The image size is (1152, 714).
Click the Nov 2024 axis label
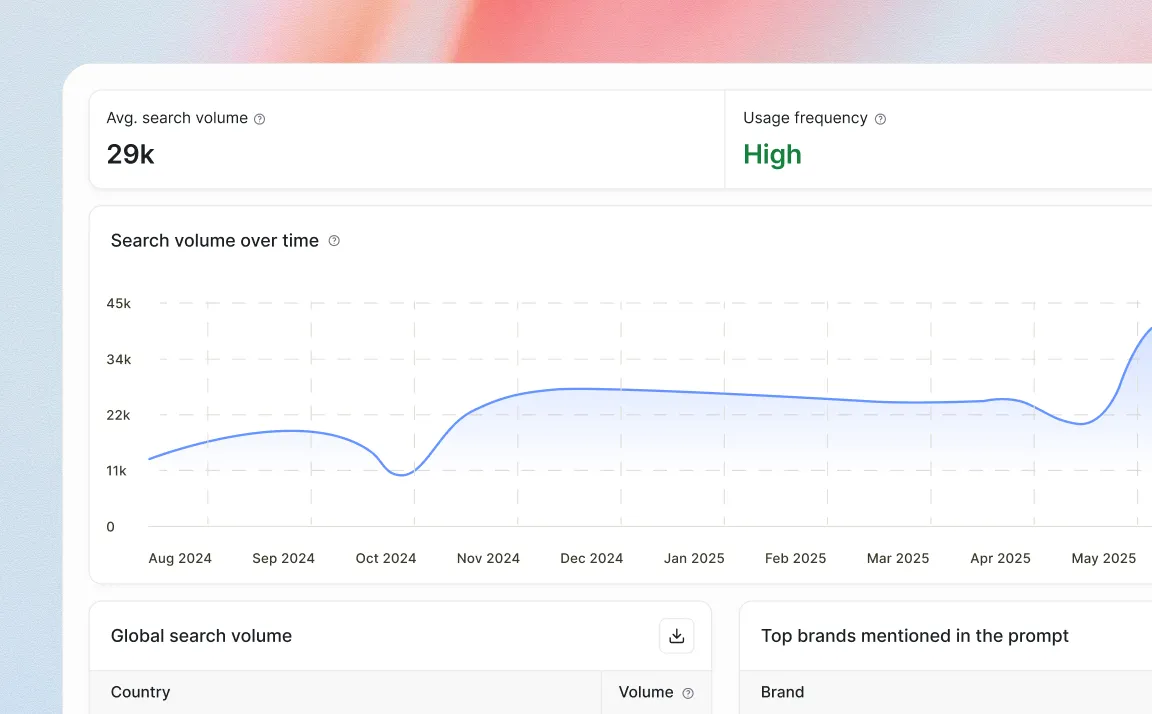tap(489, 558)
